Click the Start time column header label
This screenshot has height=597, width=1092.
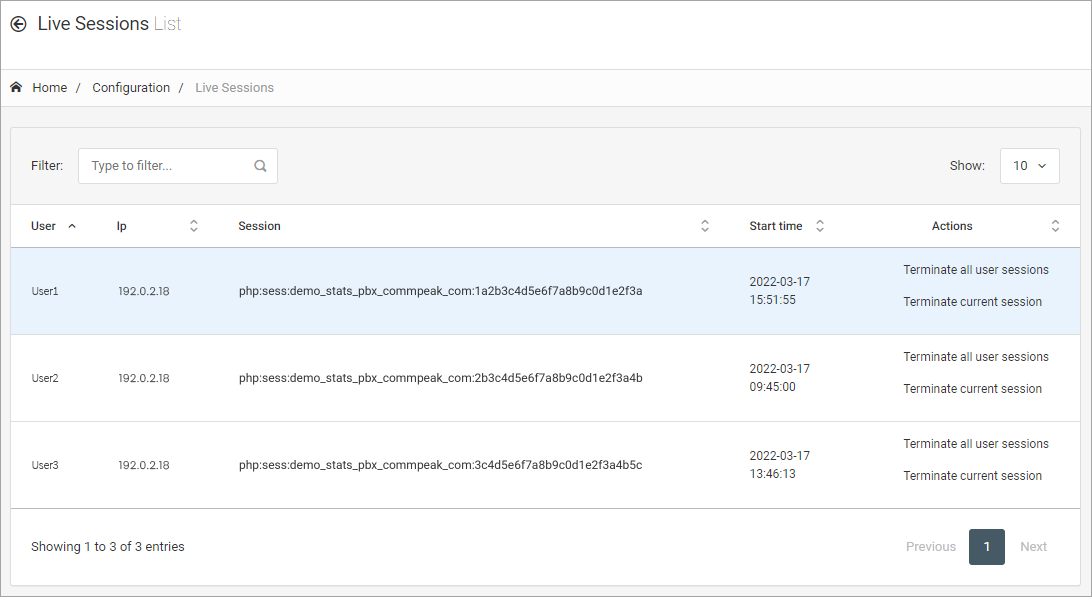coord(776,226)
